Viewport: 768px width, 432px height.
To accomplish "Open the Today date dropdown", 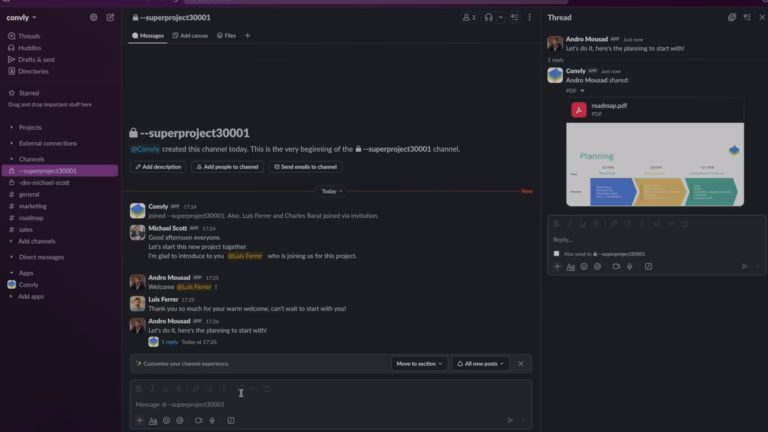I will (332, 191).
